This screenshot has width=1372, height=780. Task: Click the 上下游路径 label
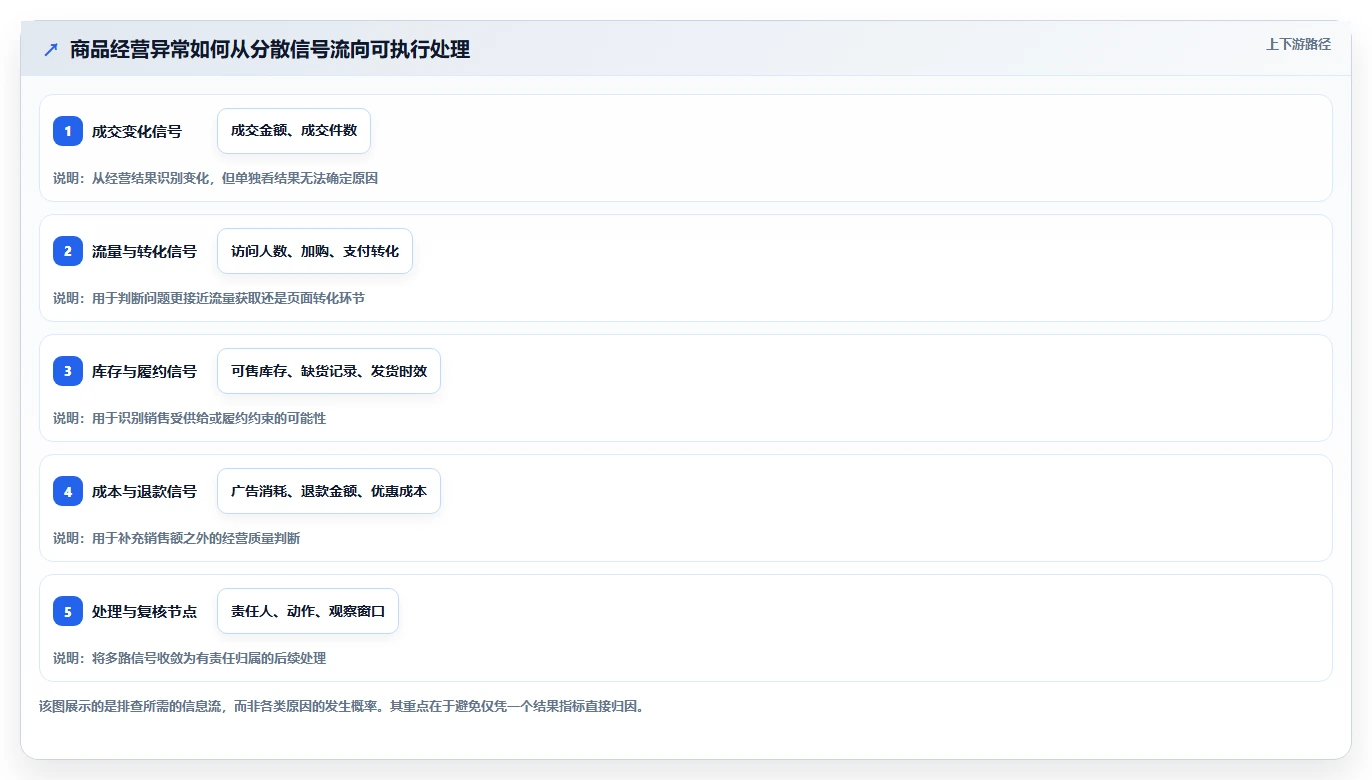1298,44
